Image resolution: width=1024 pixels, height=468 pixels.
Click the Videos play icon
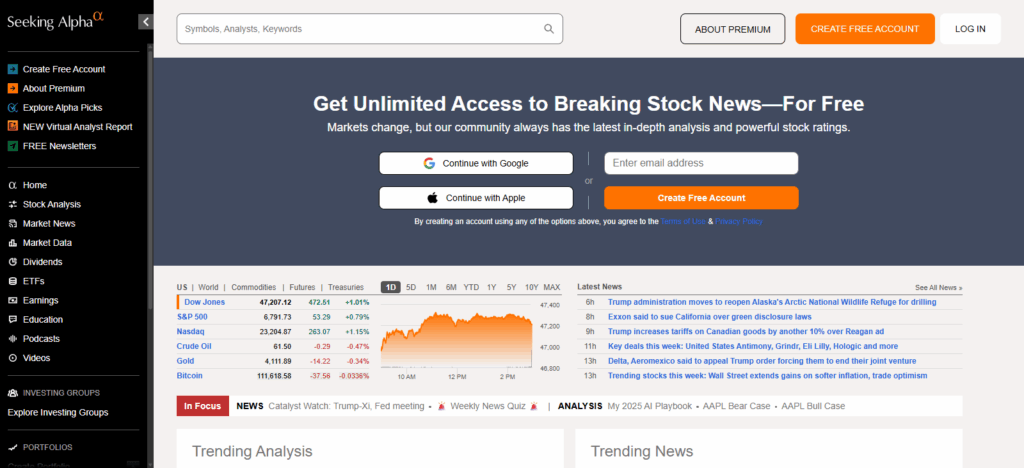pyautogui.click(x=12, y=358)
